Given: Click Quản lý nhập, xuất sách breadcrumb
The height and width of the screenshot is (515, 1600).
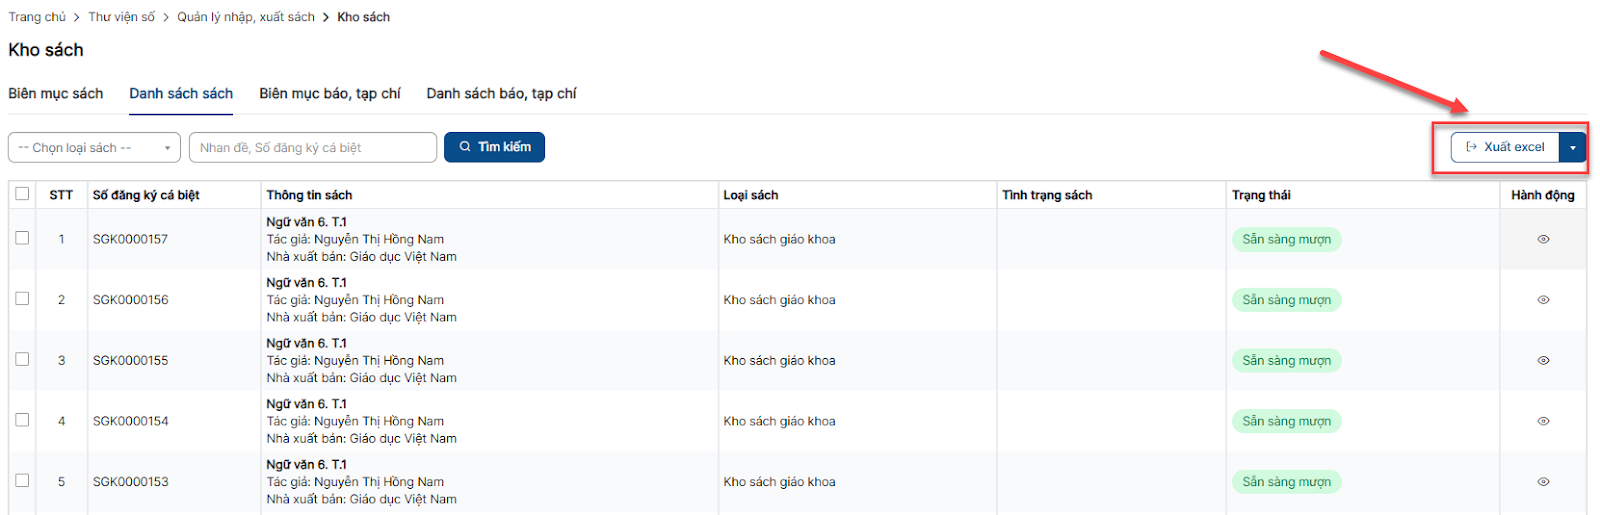Looking at the screenshot, I should (246, 17).
